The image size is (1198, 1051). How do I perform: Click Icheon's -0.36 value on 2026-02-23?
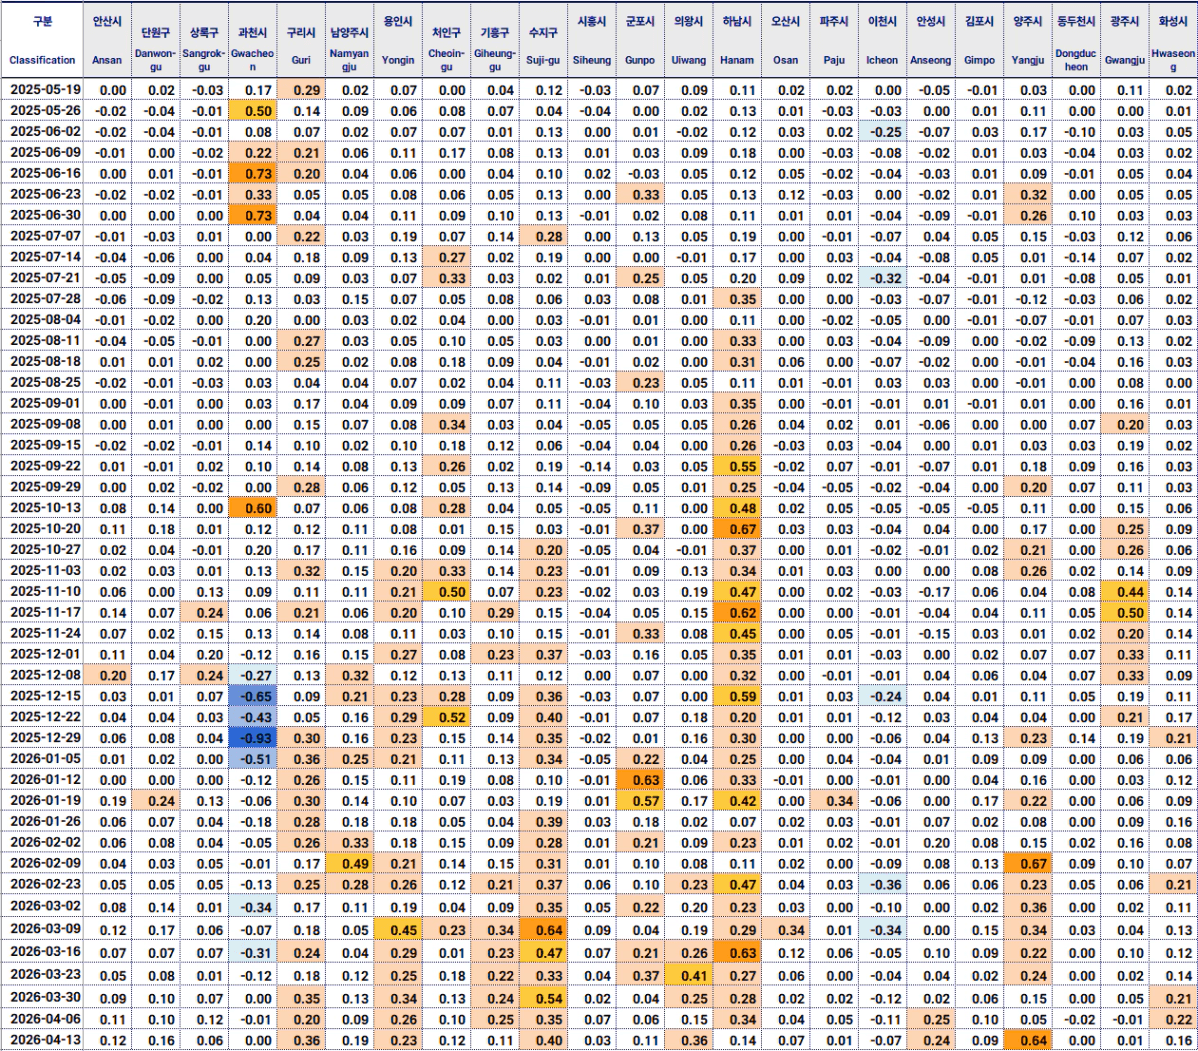[882, 884]
